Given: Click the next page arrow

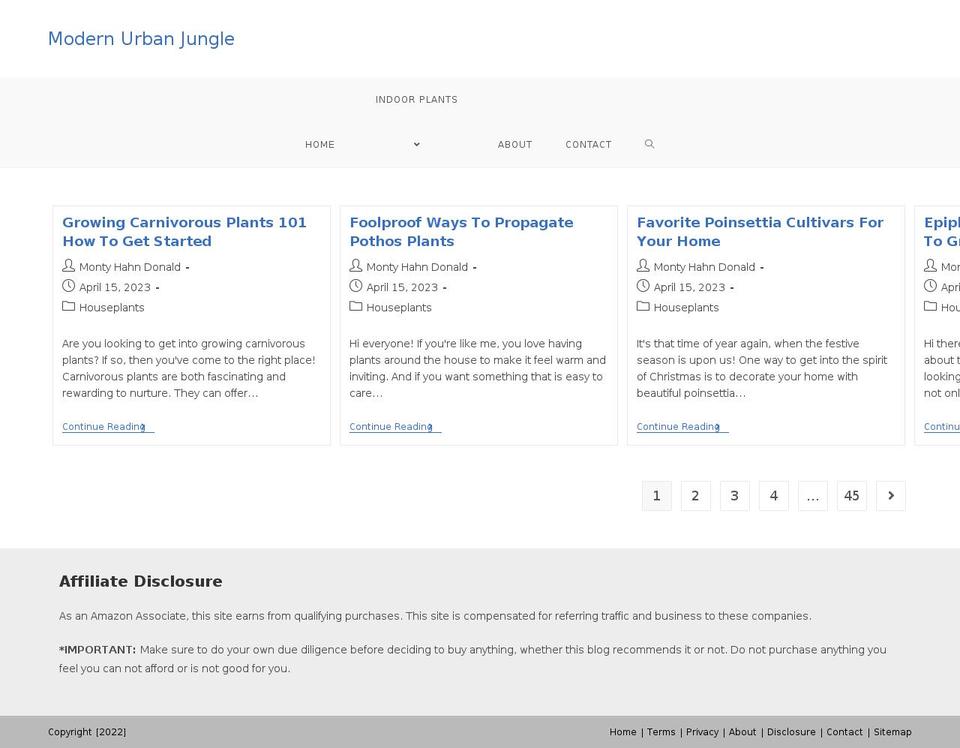Looking at the screenshot, I should 891,496.
